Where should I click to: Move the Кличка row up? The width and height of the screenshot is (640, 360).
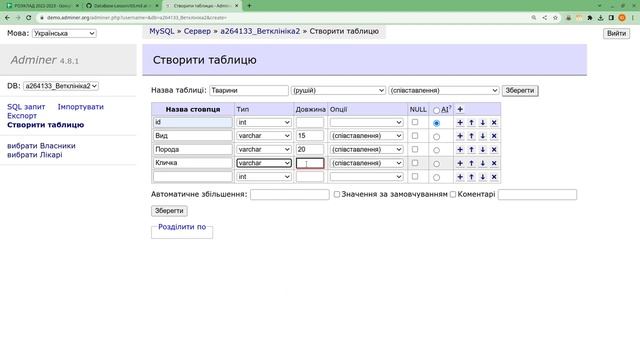click(x=471, y=163)
